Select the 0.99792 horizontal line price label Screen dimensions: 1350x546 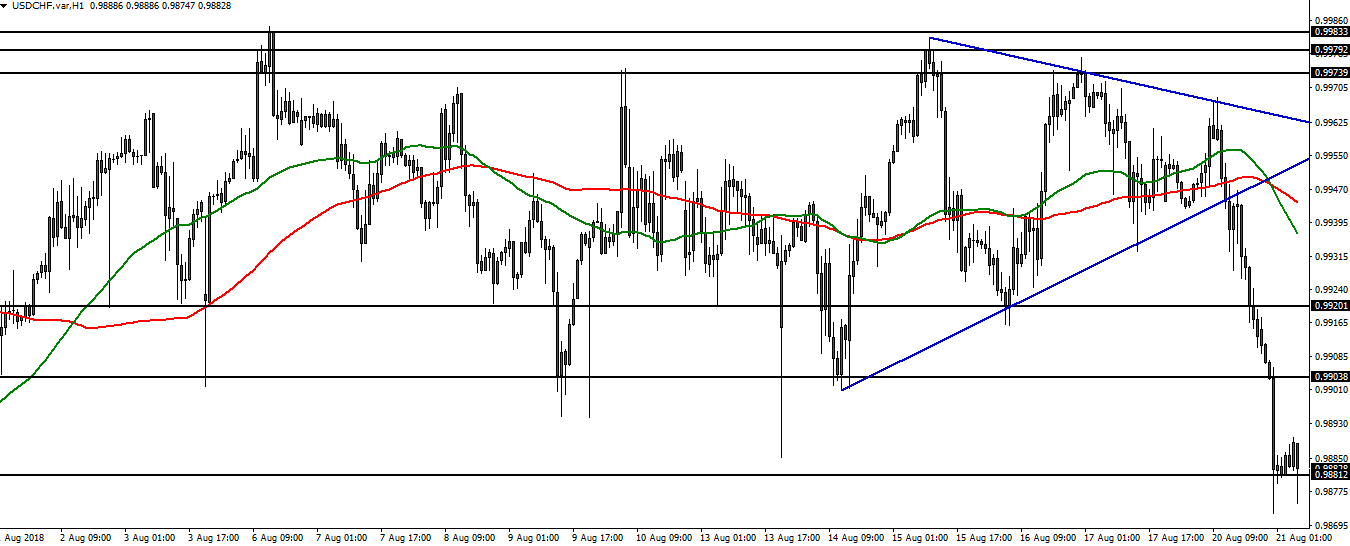click(1330, 50)
